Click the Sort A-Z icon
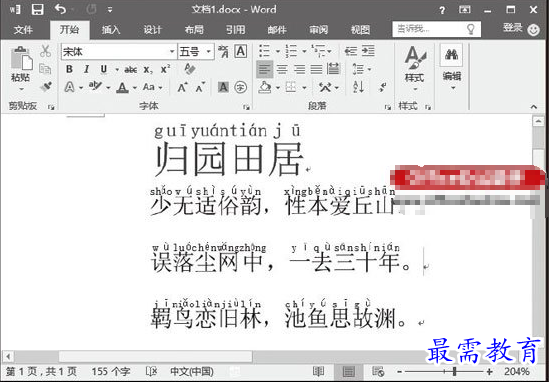This screenshot has height=382, width=549. click(x=358, y=87)
